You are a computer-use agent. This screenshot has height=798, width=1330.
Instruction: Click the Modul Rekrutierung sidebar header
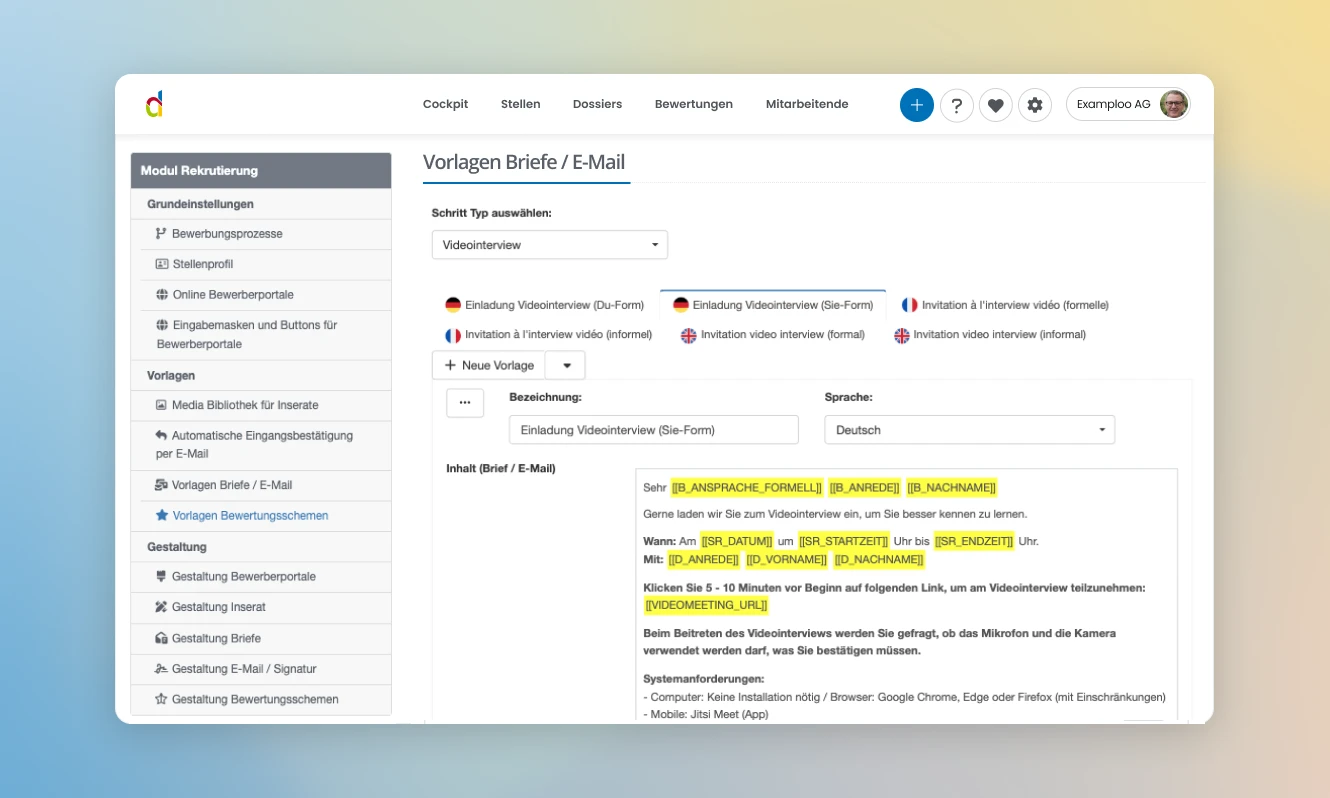[261, 171]
